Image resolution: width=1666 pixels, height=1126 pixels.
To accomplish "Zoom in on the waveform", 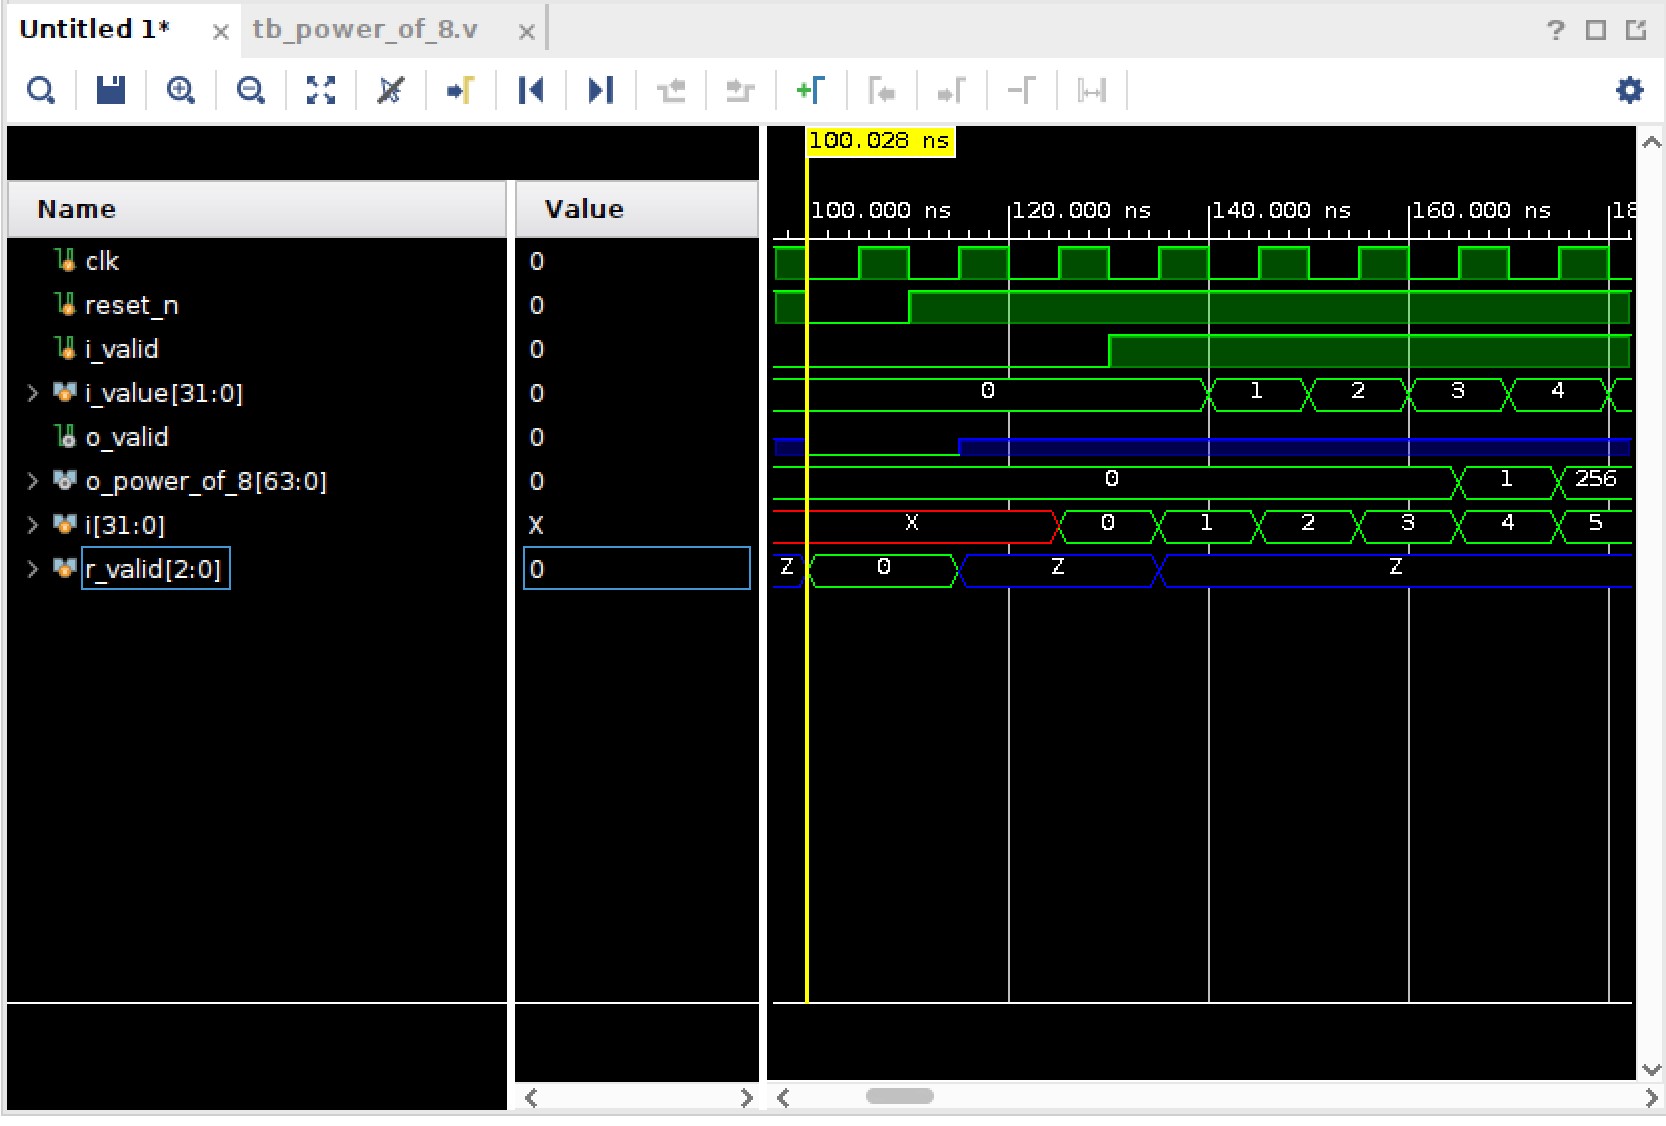I will click(x=181, y=91).
